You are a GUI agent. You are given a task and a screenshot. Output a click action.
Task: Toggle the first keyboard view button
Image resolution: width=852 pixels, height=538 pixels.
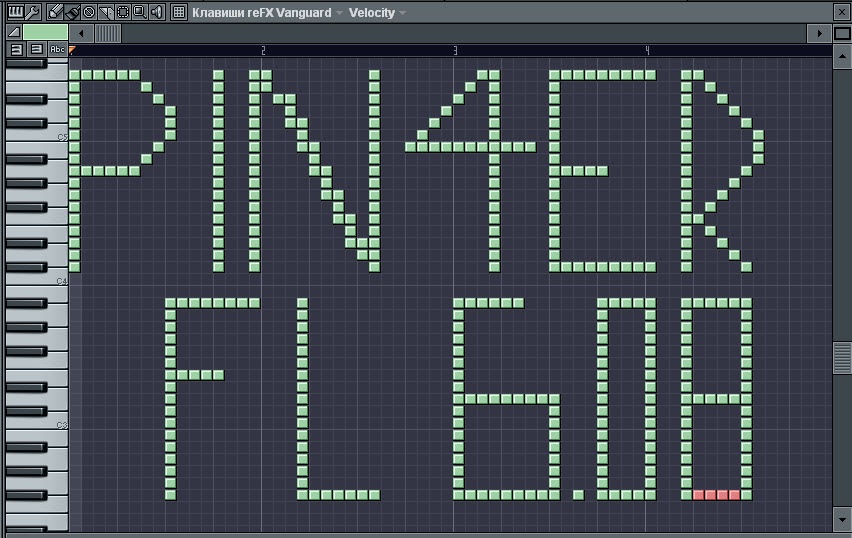(16, 49)
